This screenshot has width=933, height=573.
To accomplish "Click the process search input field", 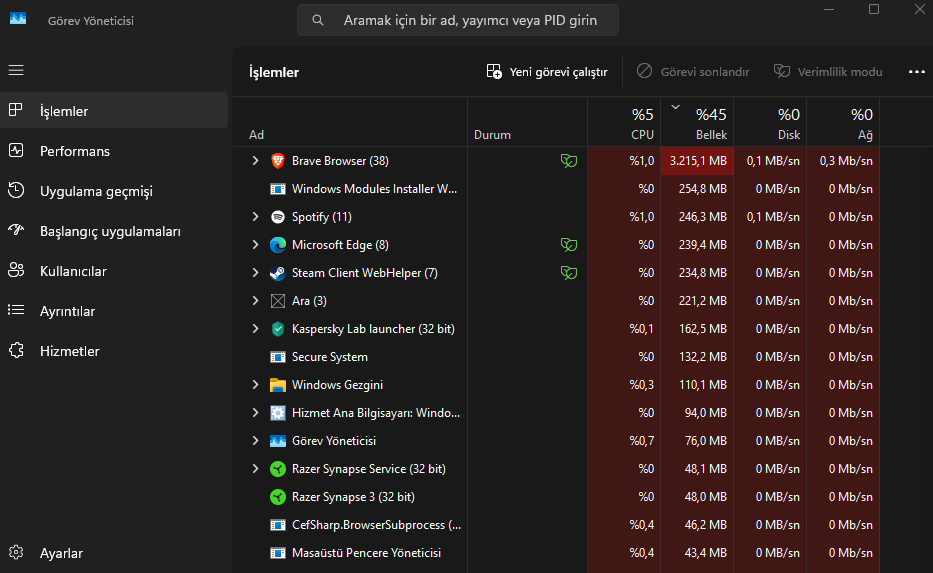I will pos(470,20).
